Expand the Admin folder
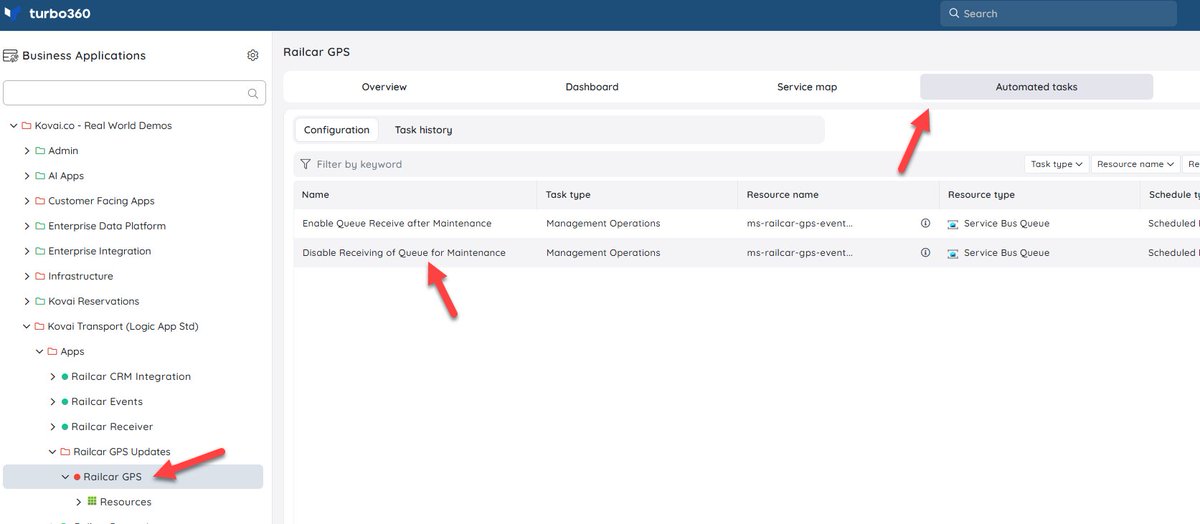The height and width of the screenshot is (524, 1200). pyautogui.click(x=27, y=151)
